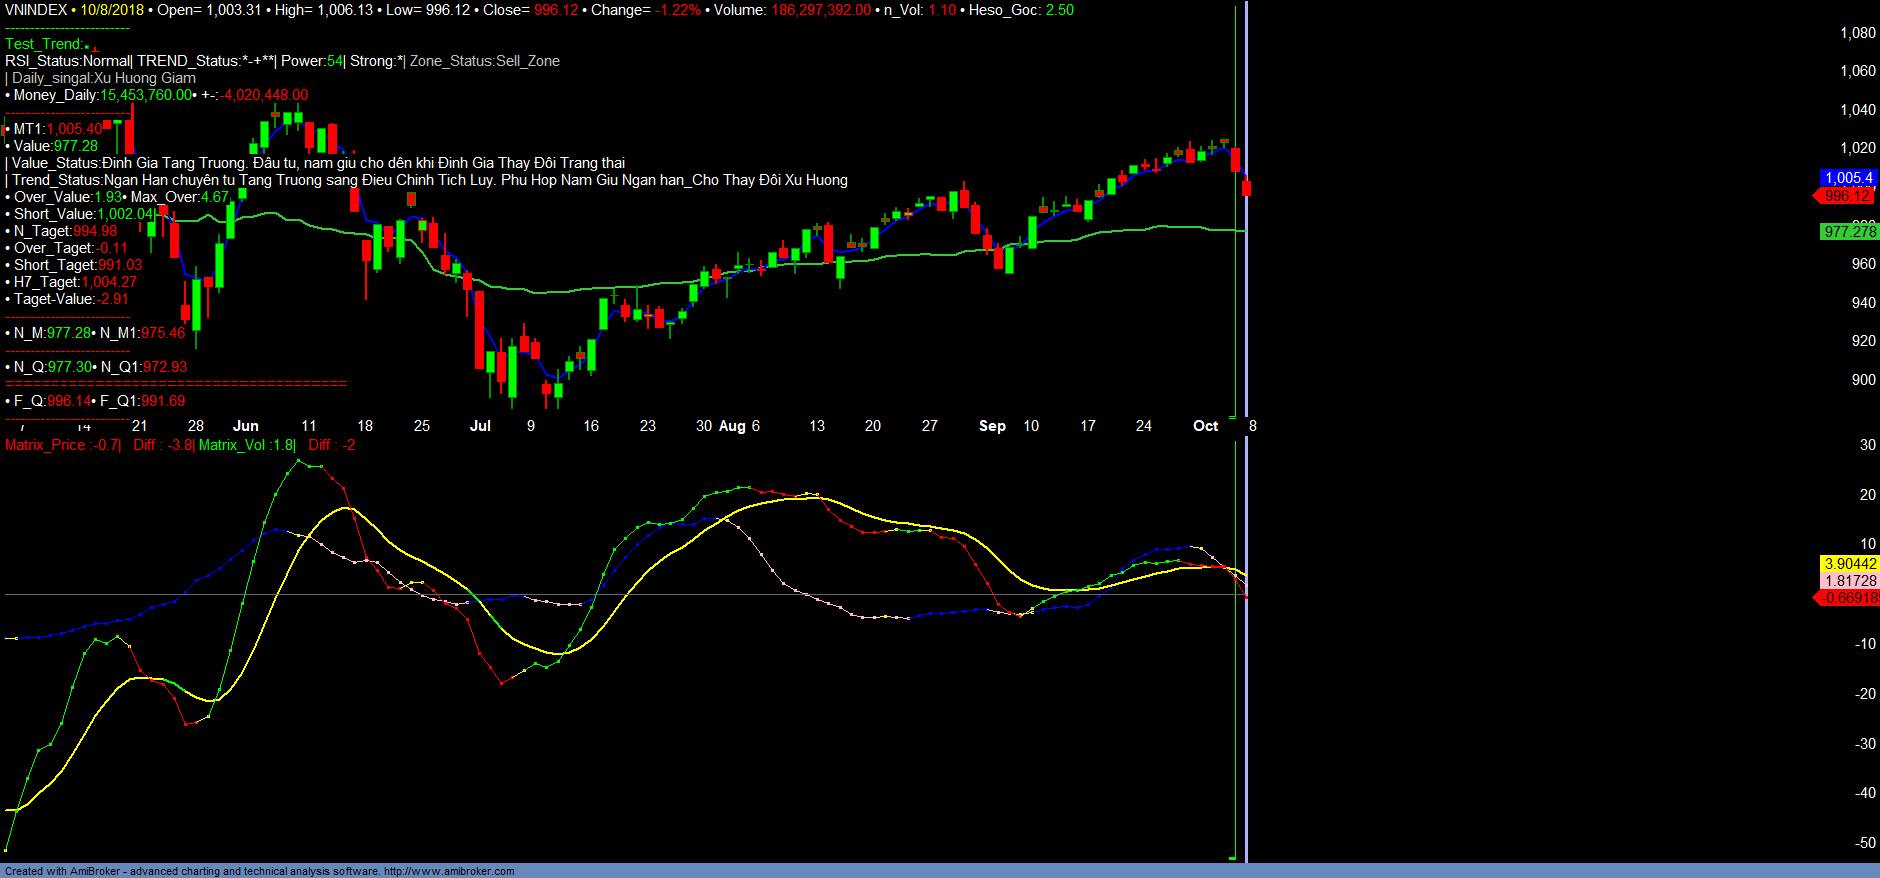Click the green 977.278 value label
The height and width of the screenshot is (878, 1880).
point(1849,232)
